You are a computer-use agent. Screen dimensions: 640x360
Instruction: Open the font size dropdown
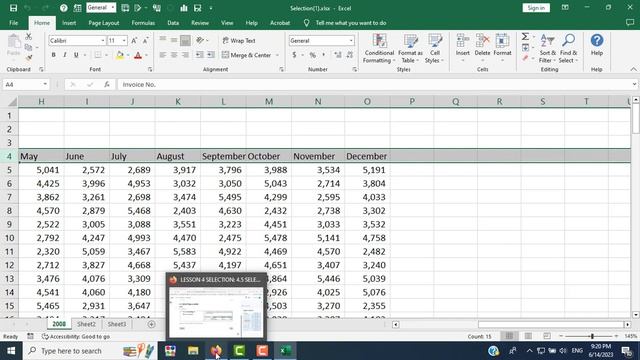coord(124,41)
